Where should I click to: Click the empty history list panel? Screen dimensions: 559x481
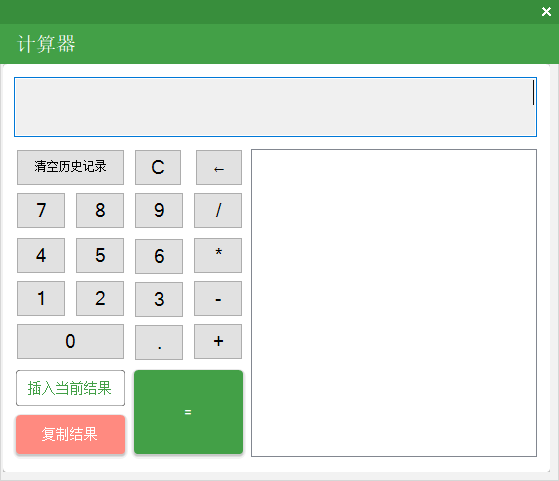[x=394, y=303]
